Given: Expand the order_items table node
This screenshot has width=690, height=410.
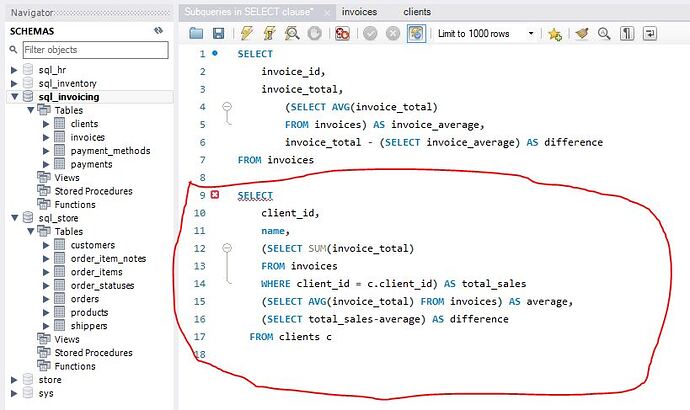Looking at the screenshot, I should tap(46, 272).
